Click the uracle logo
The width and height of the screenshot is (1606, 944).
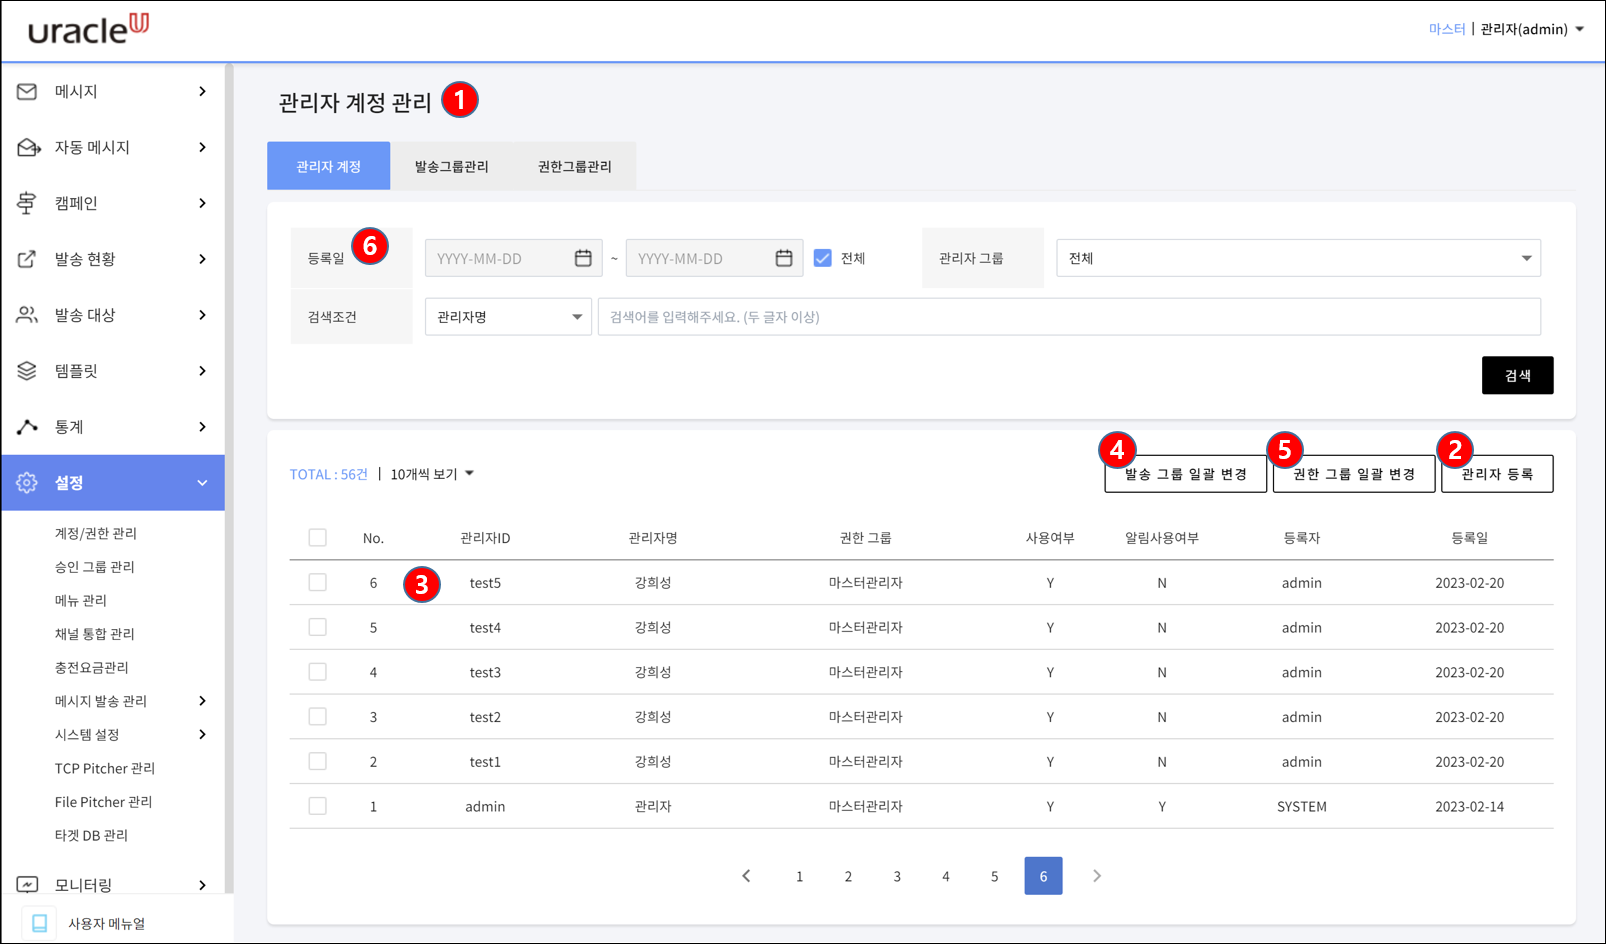coord(89,29)
